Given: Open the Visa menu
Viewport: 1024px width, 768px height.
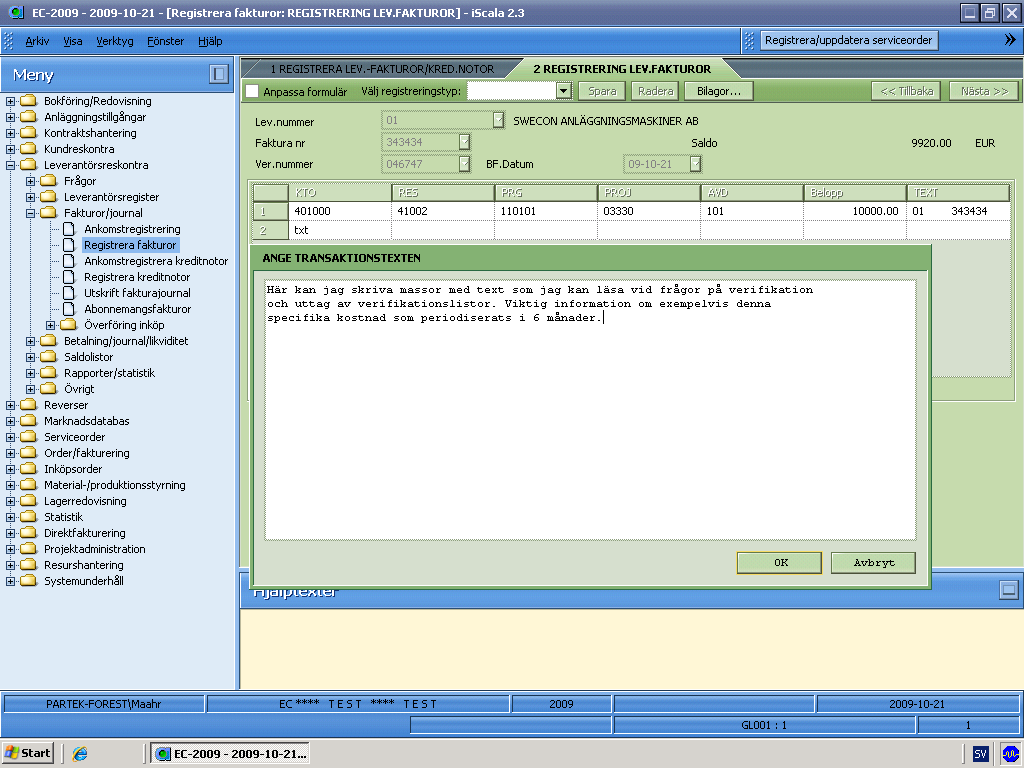Looking at the screenshot, I should 72,41.
